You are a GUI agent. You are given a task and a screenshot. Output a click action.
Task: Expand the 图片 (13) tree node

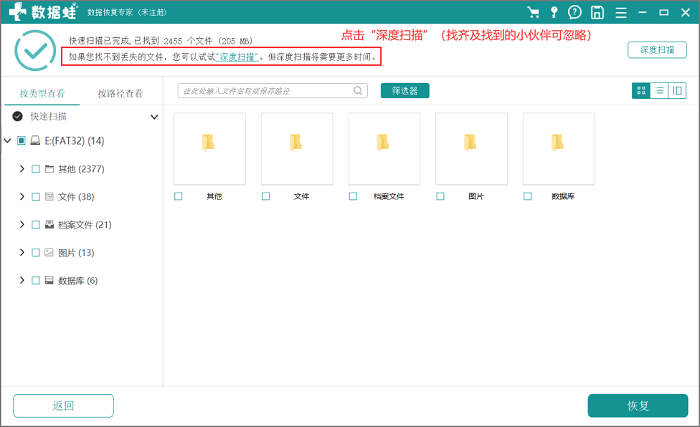(x=22, y=252)
